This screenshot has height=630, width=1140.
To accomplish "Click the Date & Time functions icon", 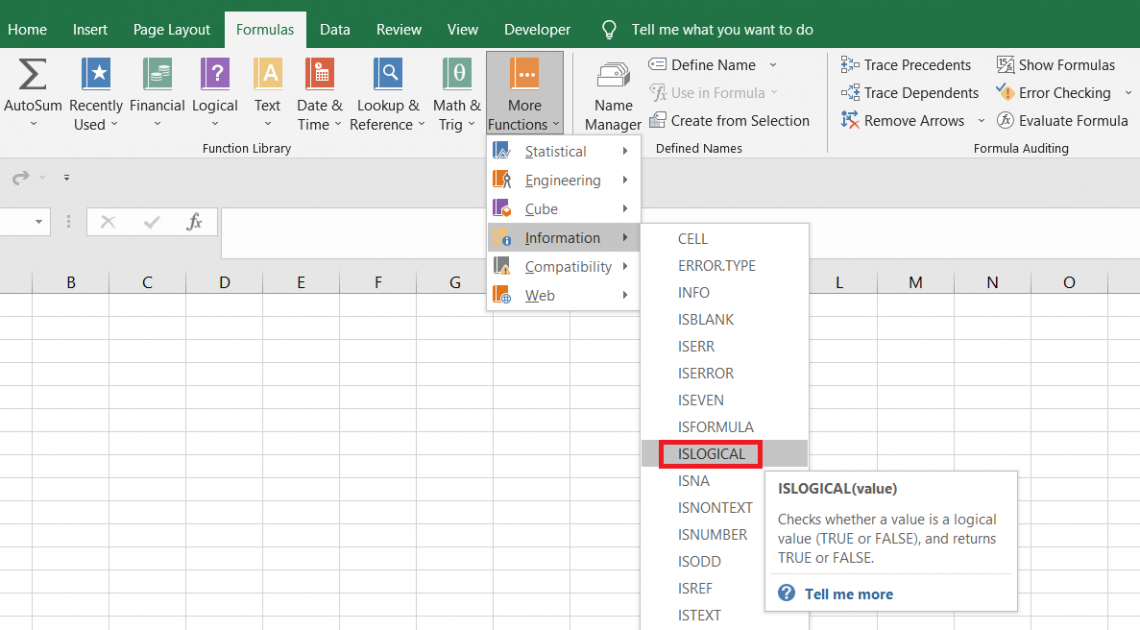I will point(319,75).
